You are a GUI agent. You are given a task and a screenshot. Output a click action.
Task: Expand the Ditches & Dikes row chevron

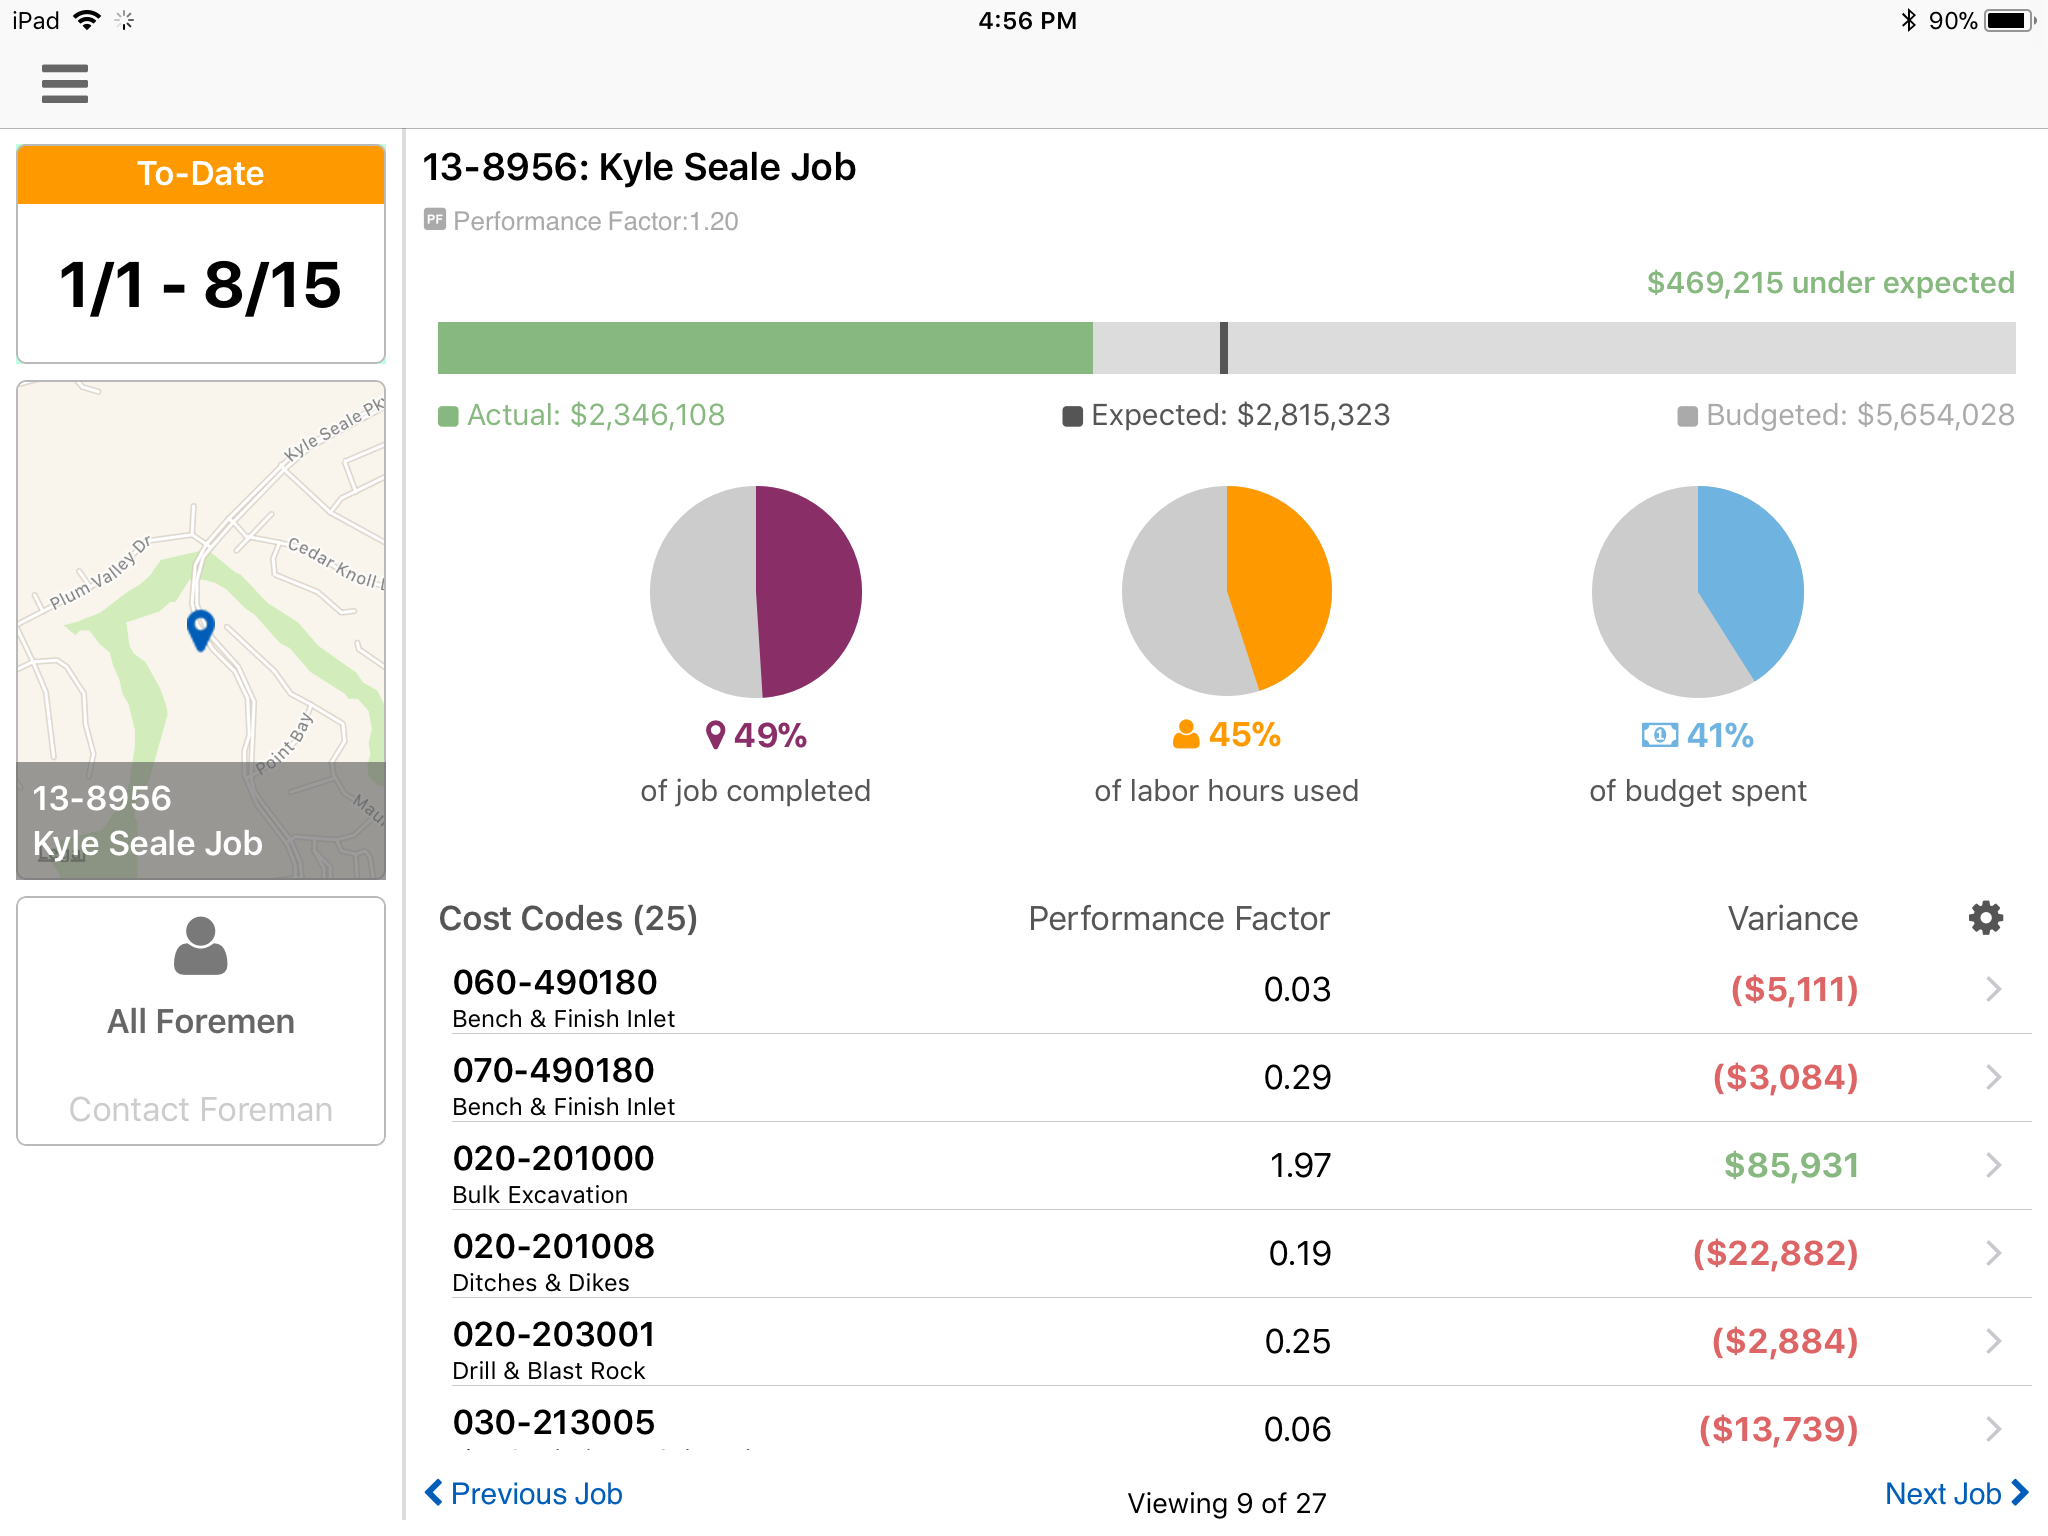click(x=1993, y=1253)
